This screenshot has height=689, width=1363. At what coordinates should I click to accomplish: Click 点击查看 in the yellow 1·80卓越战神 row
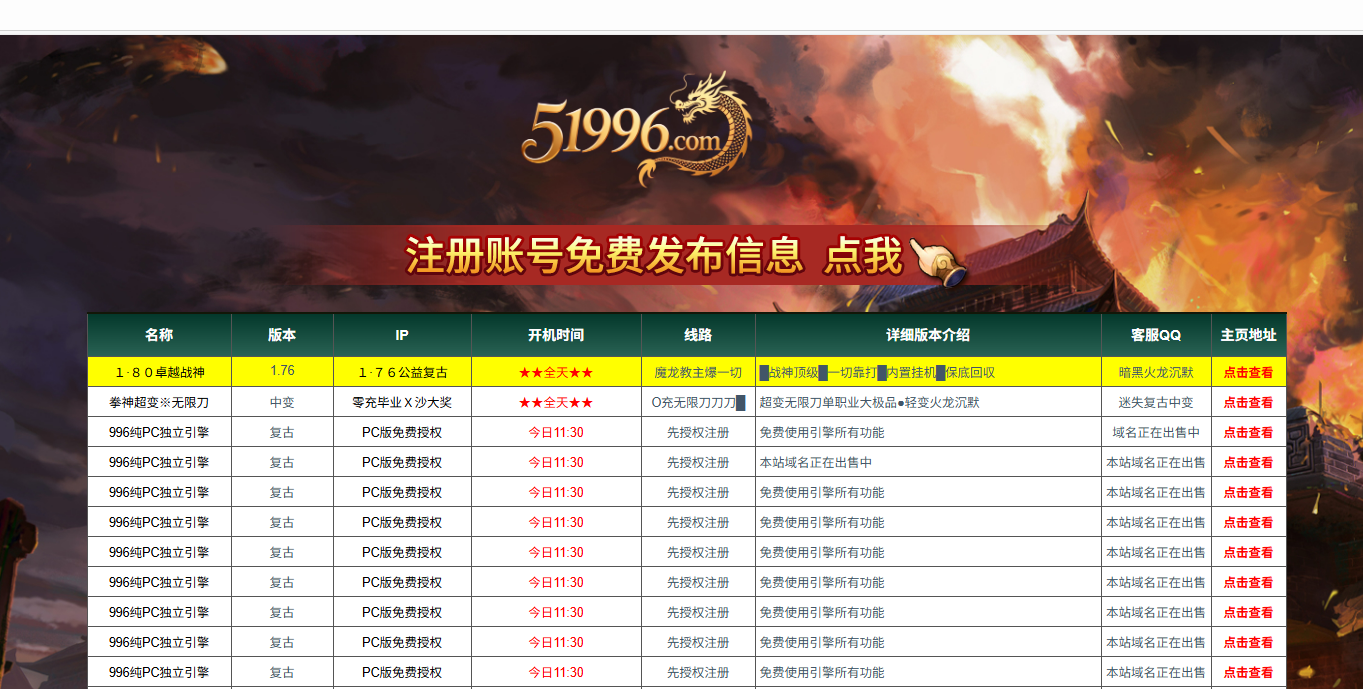coord(1248,373)
